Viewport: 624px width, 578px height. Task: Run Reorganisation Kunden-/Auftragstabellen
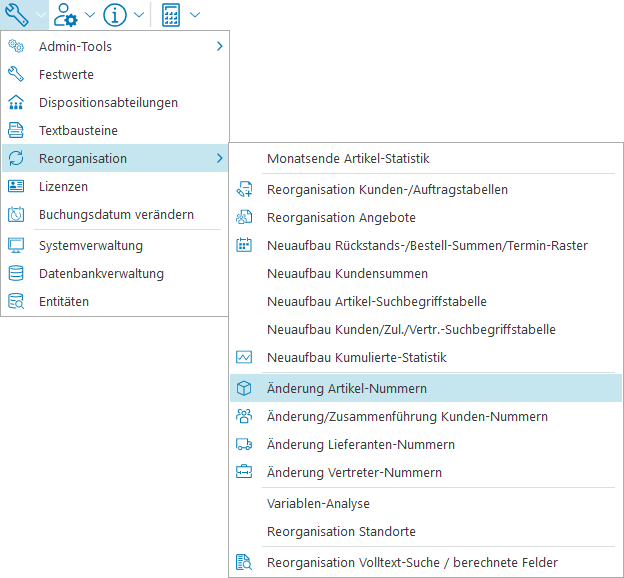point(387,189)
